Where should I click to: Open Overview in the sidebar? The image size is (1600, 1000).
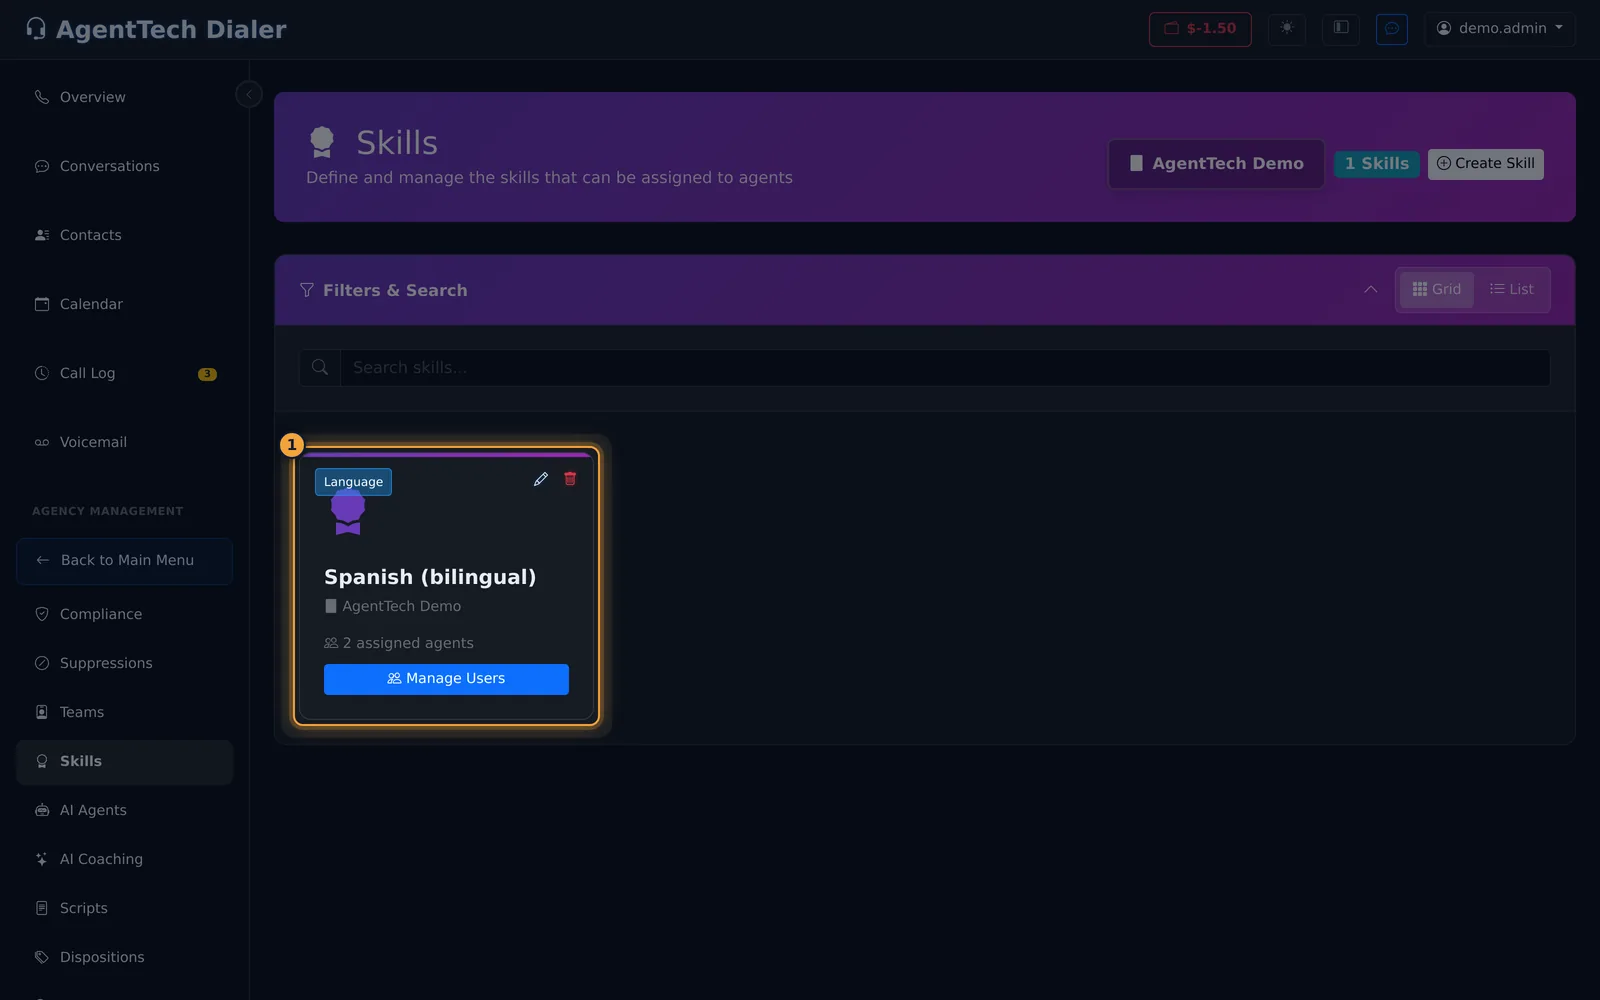125,97
